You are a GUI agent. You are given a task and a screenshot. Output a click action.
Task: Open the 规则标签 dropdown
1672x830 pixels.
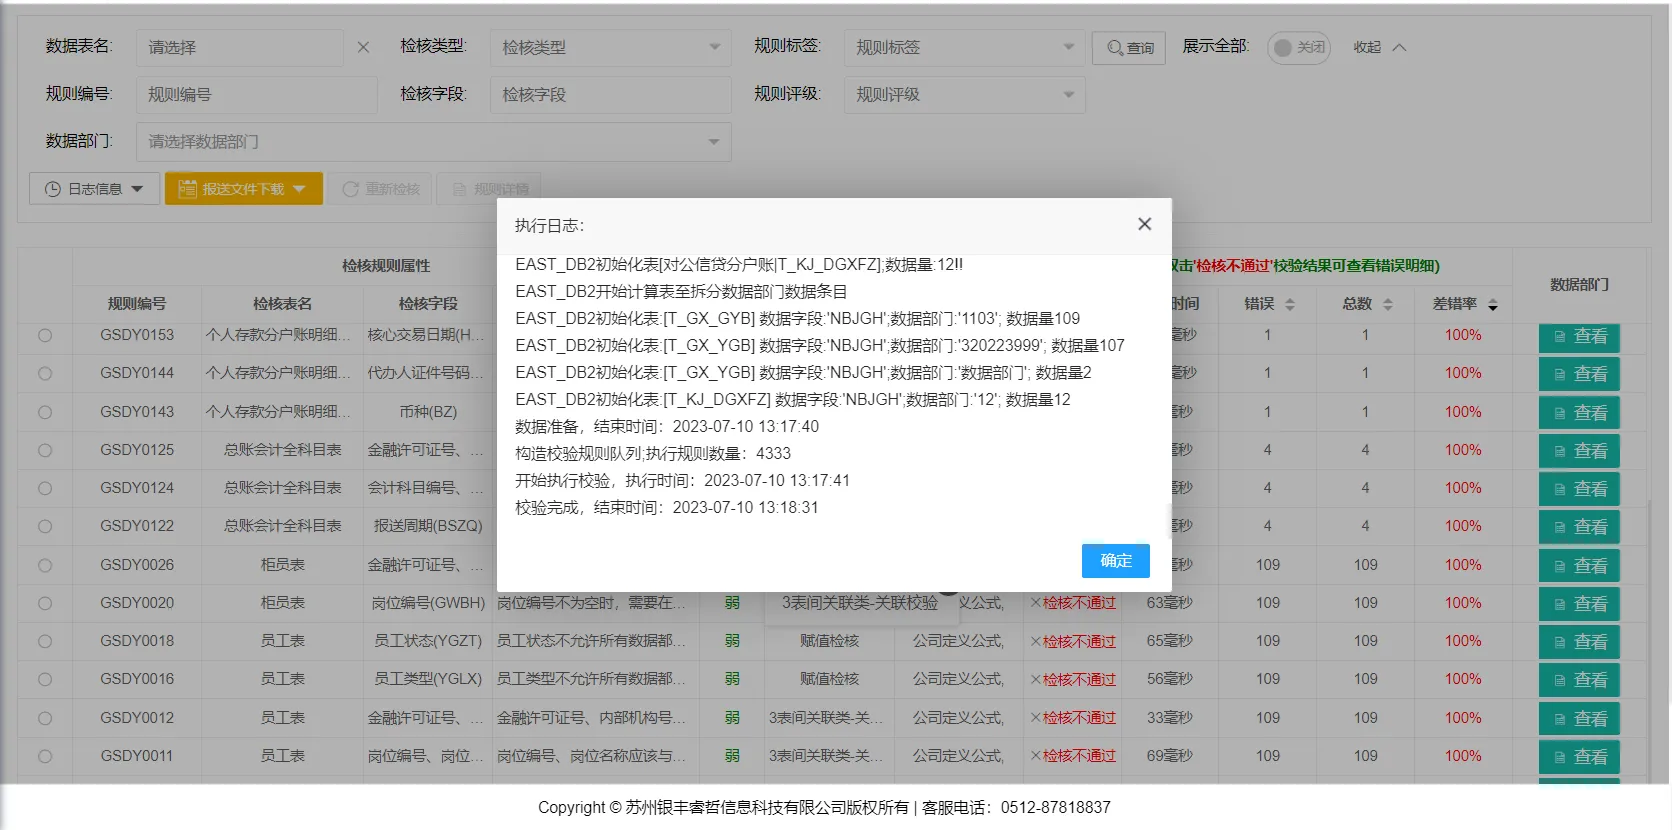[964, 47]
